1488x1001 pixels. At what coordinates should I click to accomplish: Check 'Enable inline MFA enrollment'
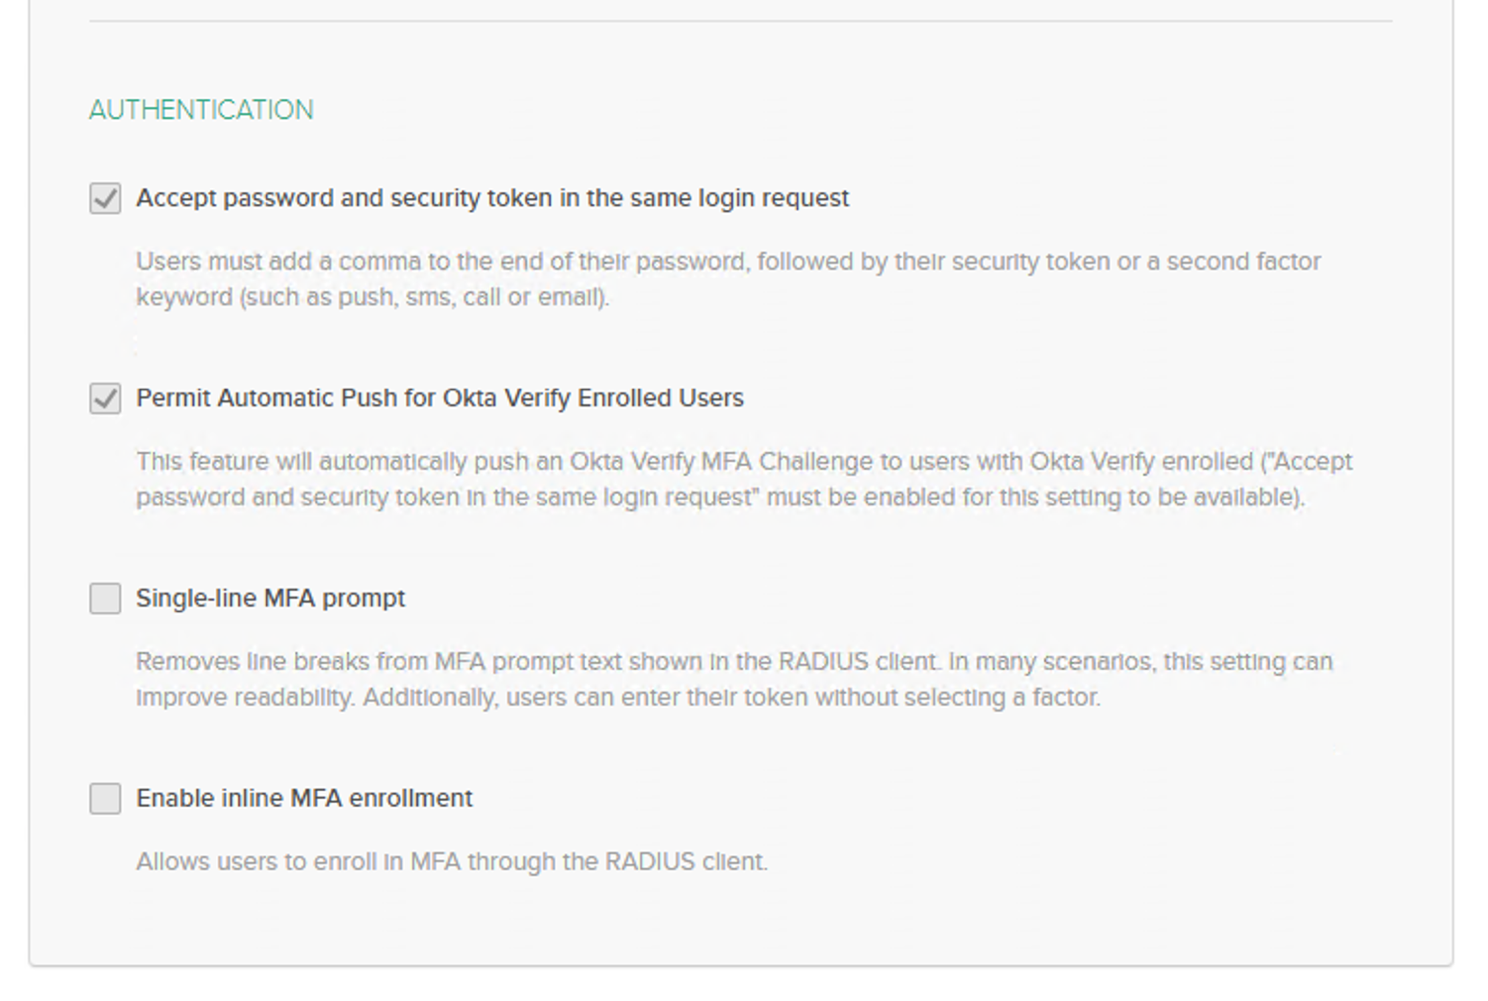[105, 798]
